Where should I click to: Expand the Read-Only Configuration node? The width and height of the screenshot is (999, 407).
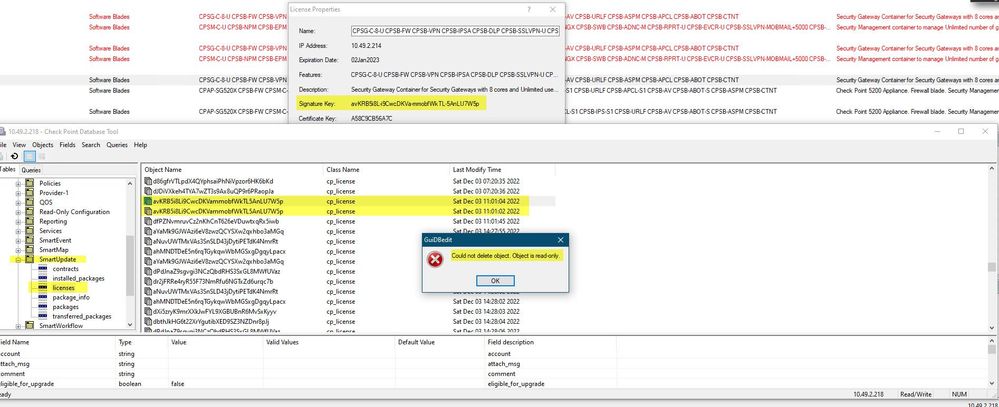(x=18, y=212)
